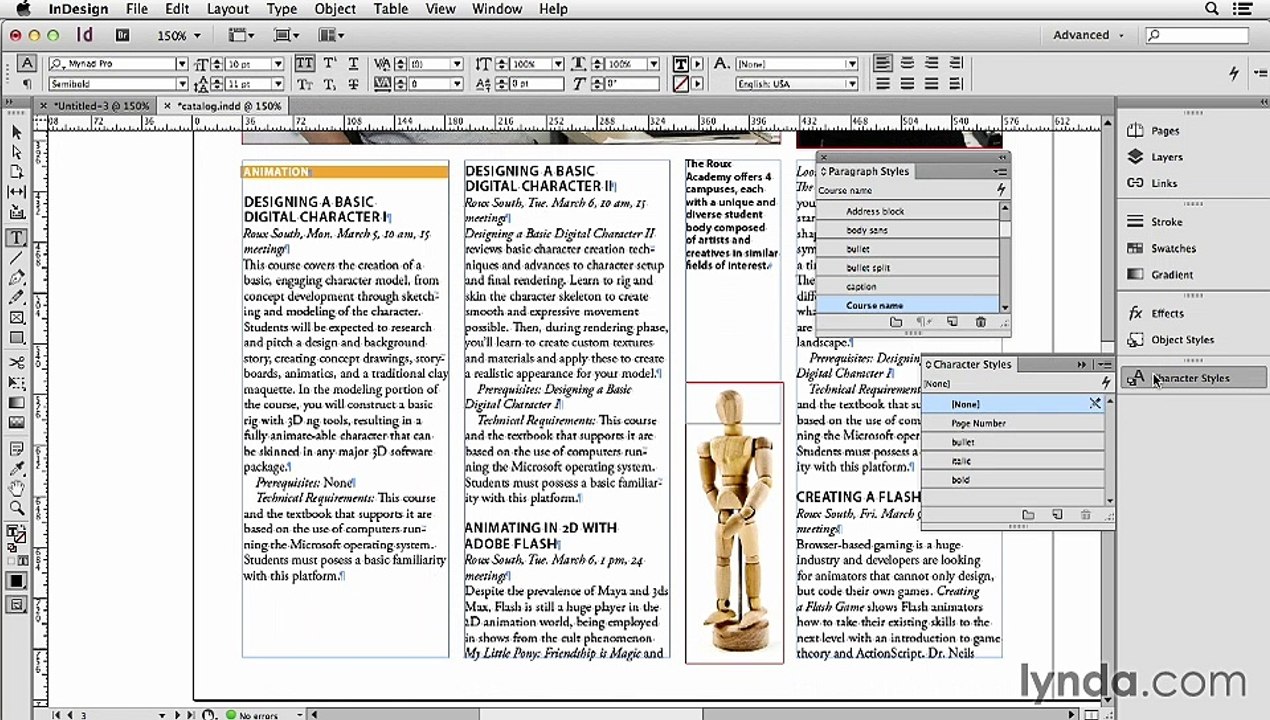Viewport: 1270px width, 720px height.
Task: Open the Type menu
Action: click(281, 9)
